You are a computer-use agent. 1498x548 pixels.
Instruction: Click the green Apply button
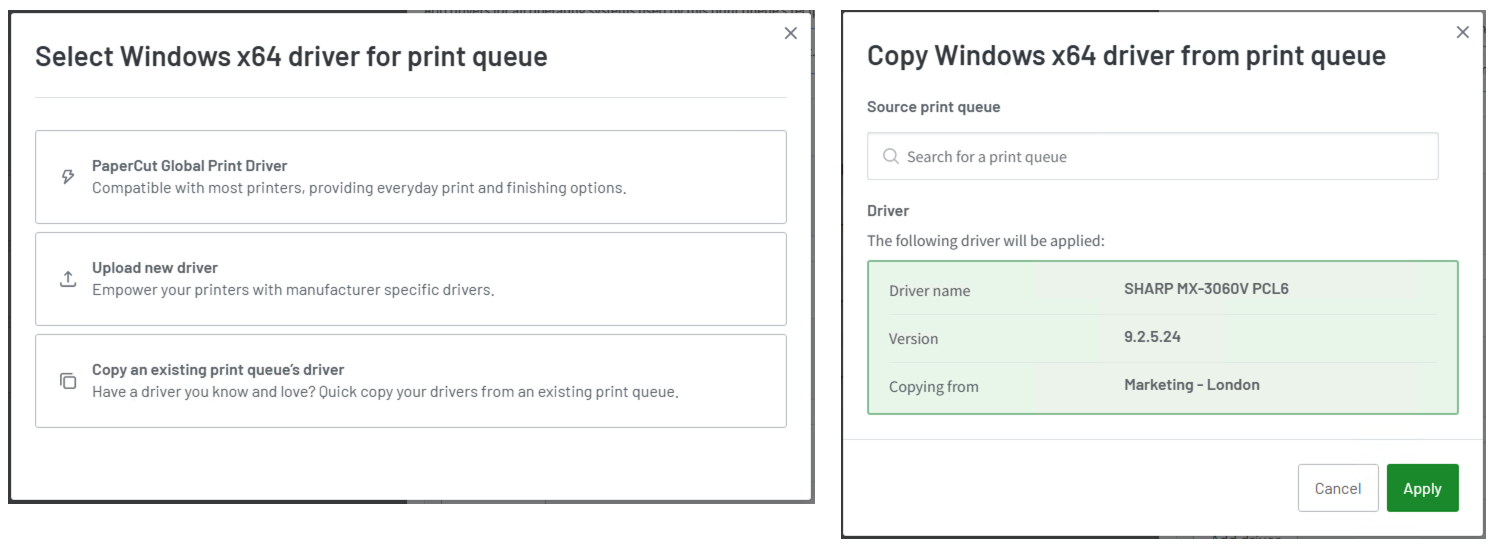(x=1422, y=488)
